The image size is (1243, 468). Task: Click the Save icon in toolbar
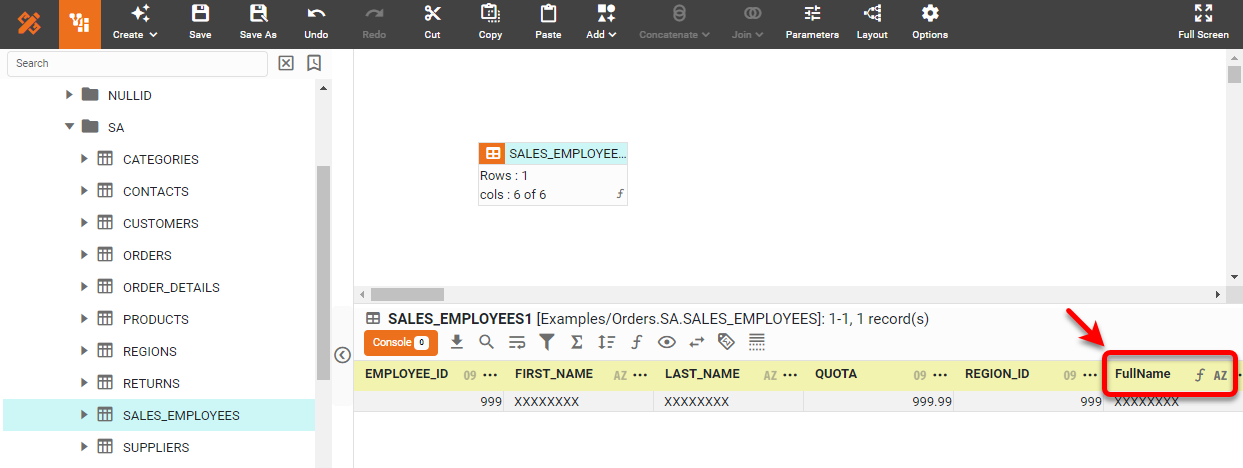[200, 22]
